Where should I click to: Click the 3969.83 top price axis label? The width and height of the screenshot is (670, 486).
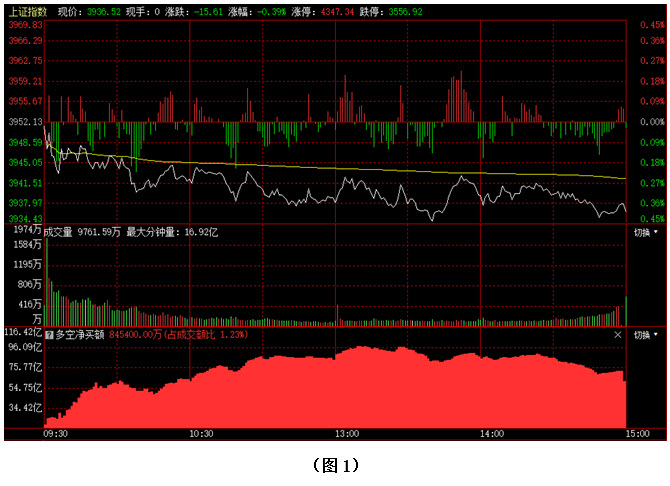(x=26, y=25)
